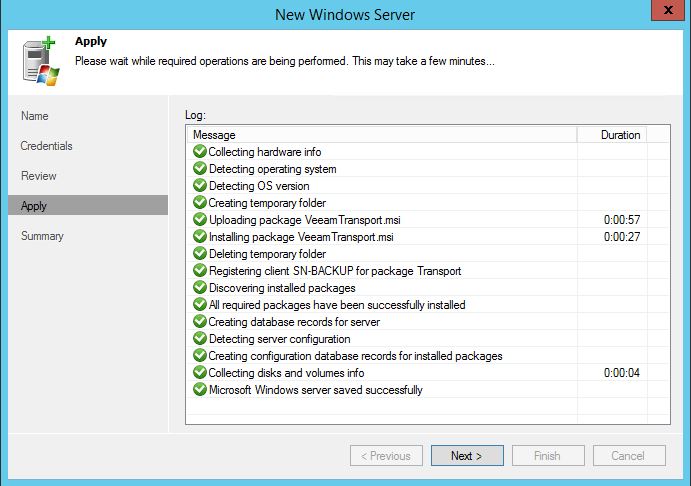Close the New Windows Server dialog

(669, 10)
